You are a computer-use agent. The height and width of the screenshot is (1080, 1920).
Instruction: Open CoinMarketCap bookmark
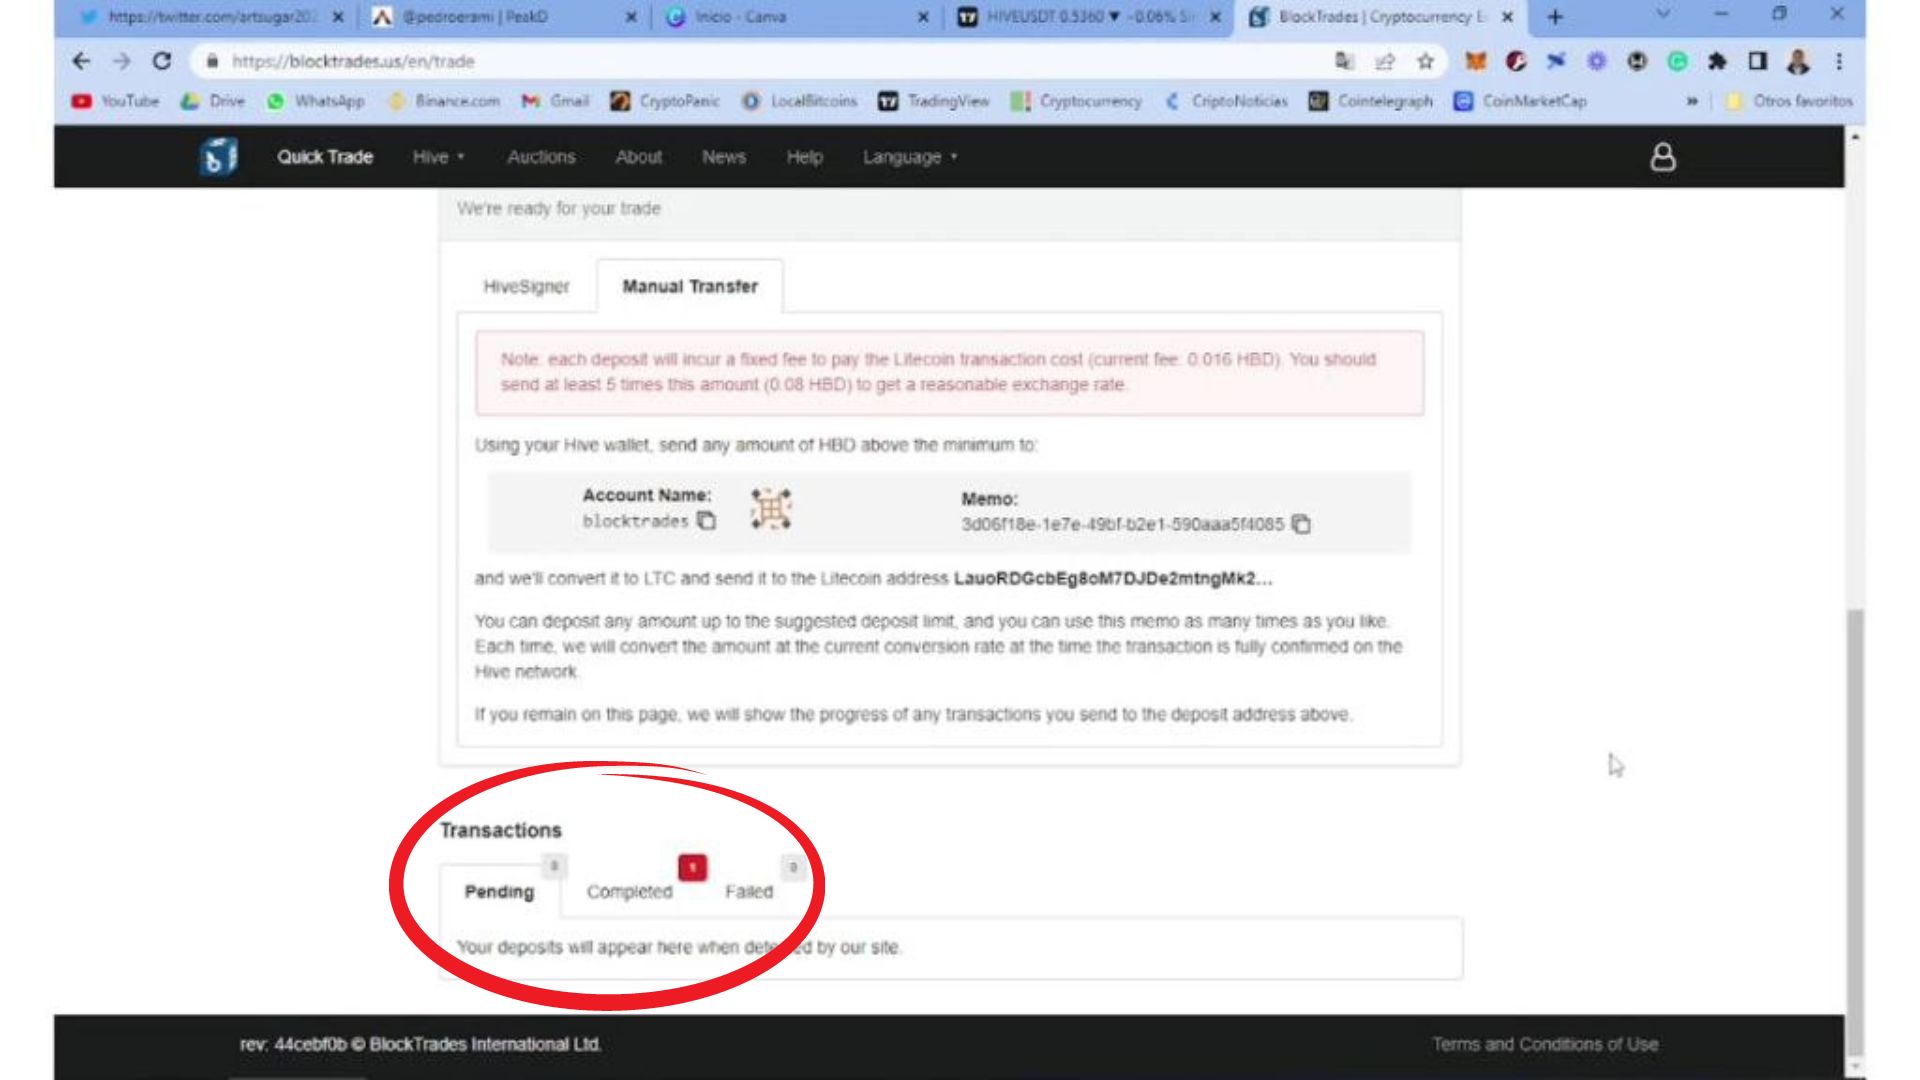(1520, 101)
